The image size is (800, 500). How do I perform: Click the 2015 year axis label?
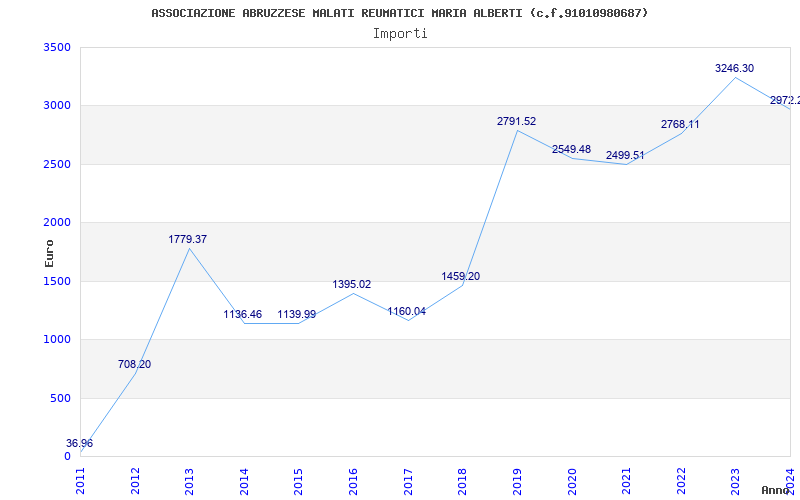(298, 481)
